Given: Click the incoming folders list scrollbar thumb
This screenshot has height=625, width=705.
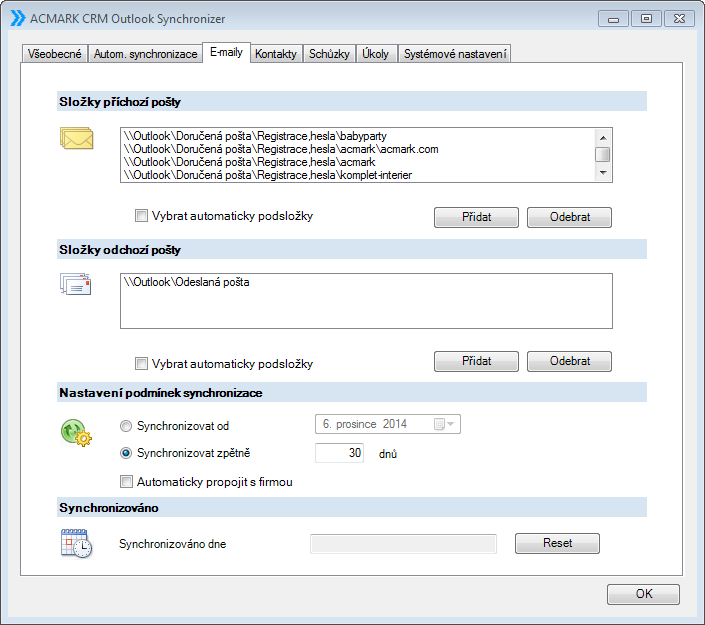Looking at the screenshot, I should pos(603,154).
